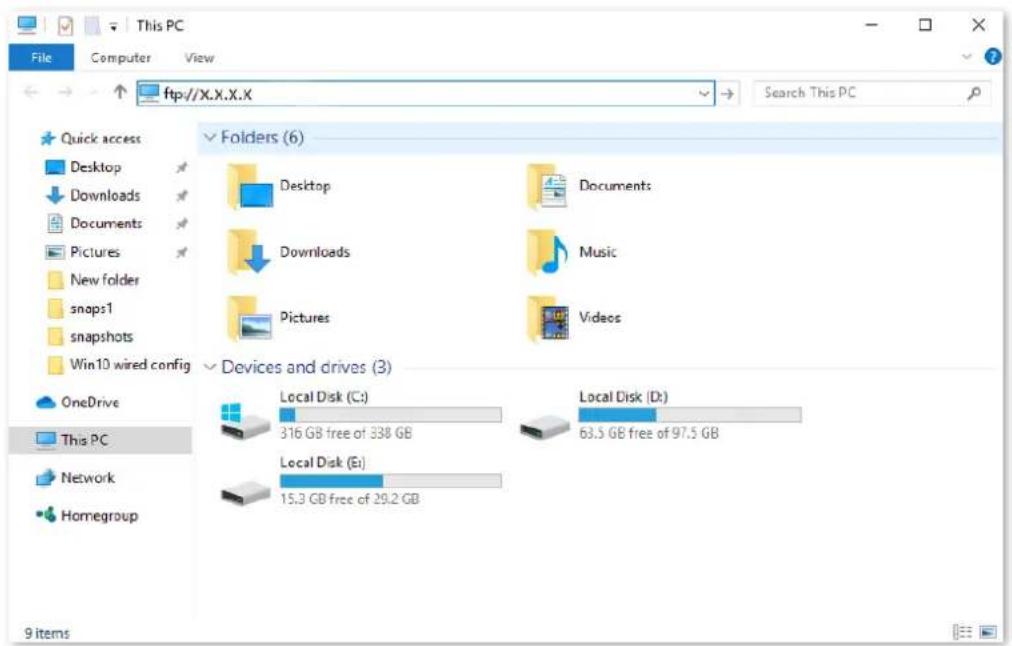Screen dimensions: 1012x646
Task: Click the Homegroup icon in sidebar
Action: pyautogui.click(x=46, y=515)
